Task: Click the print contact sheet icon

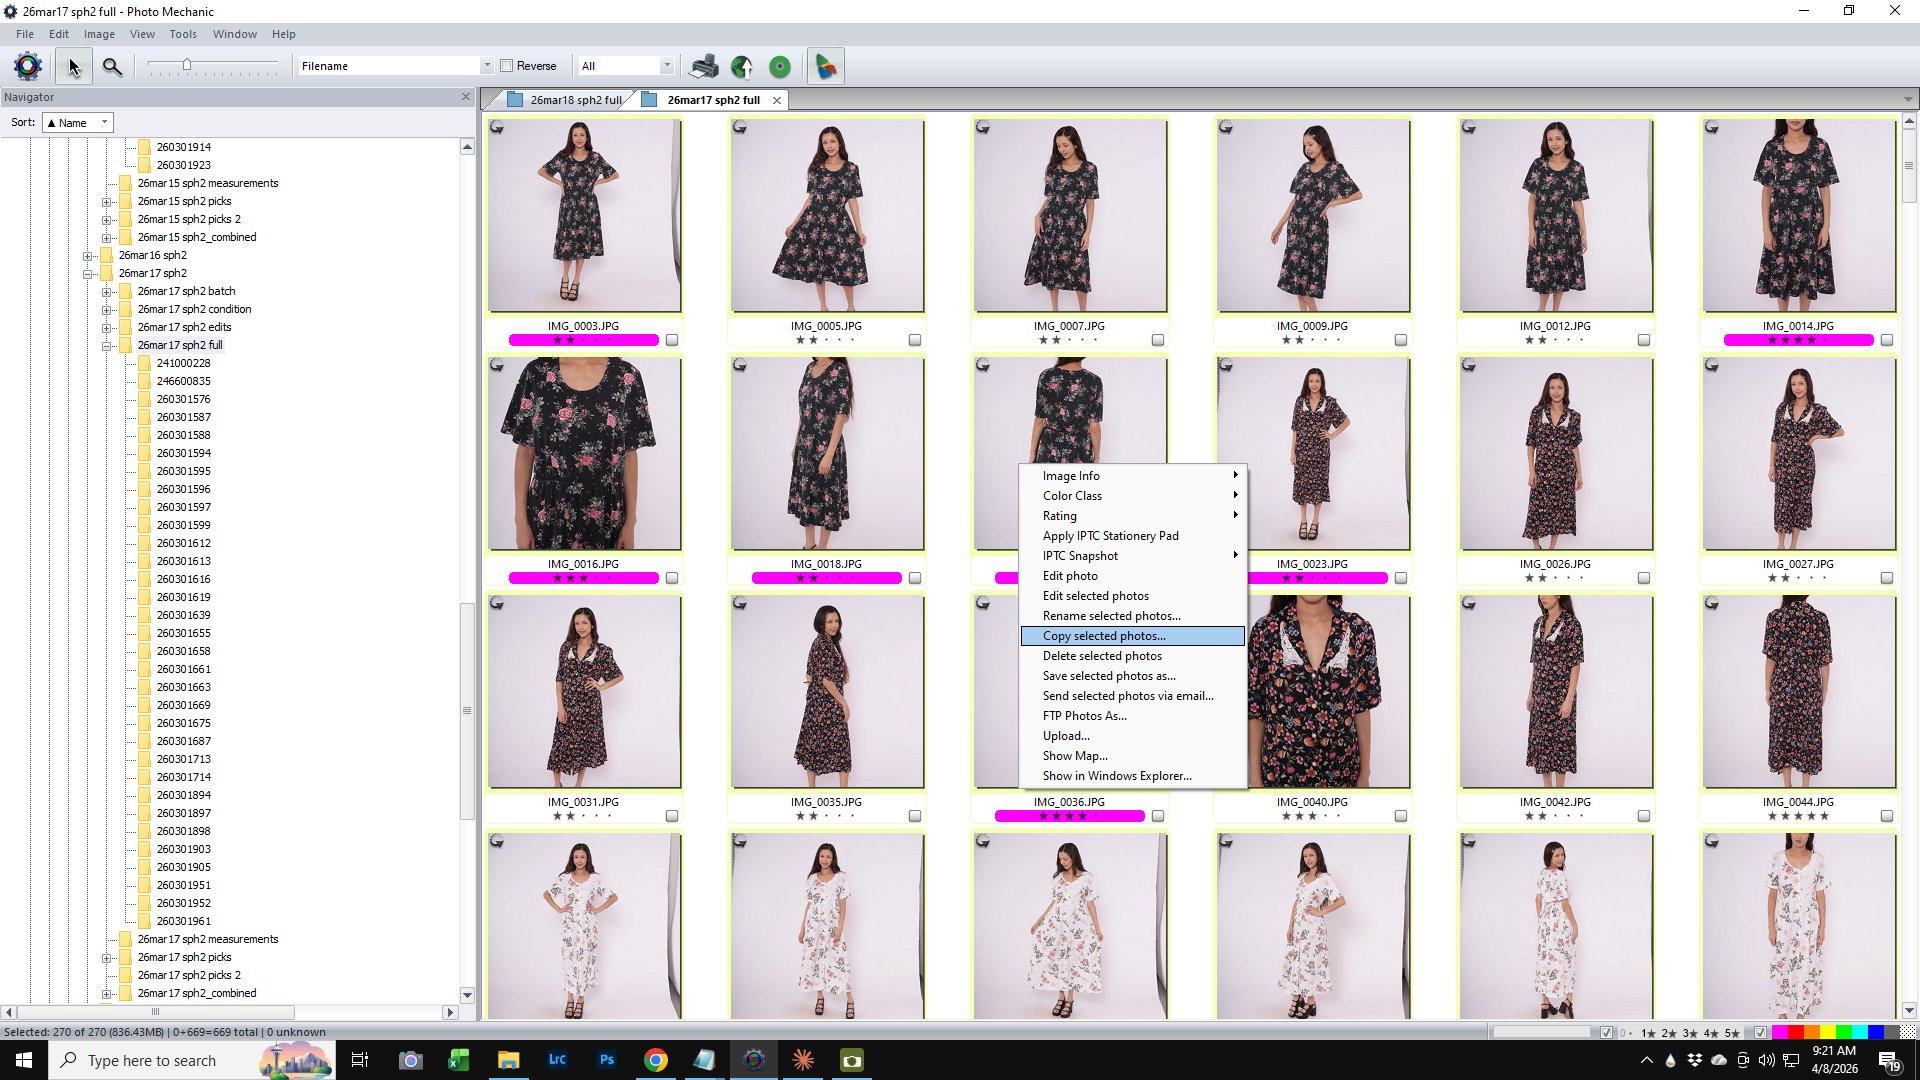Action: pos(704,66)
